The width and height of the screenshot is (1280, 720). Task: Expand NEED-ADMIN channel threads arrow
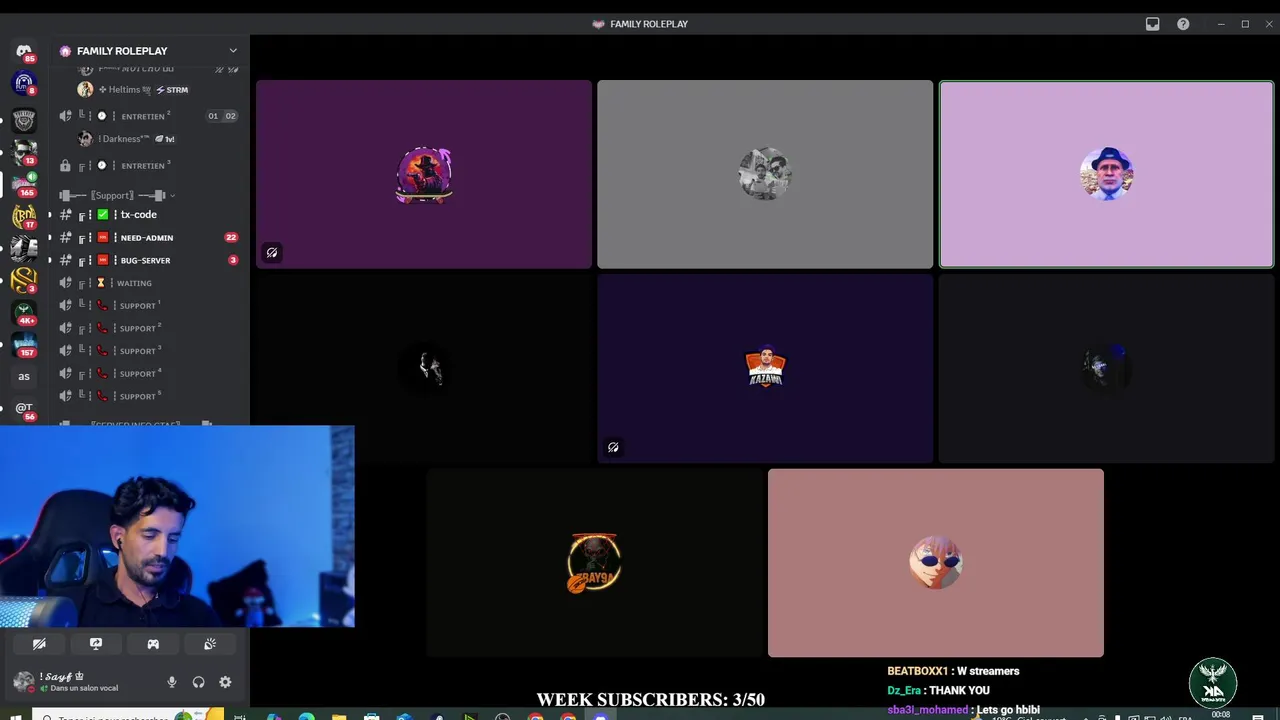click(x=49, y=237)
